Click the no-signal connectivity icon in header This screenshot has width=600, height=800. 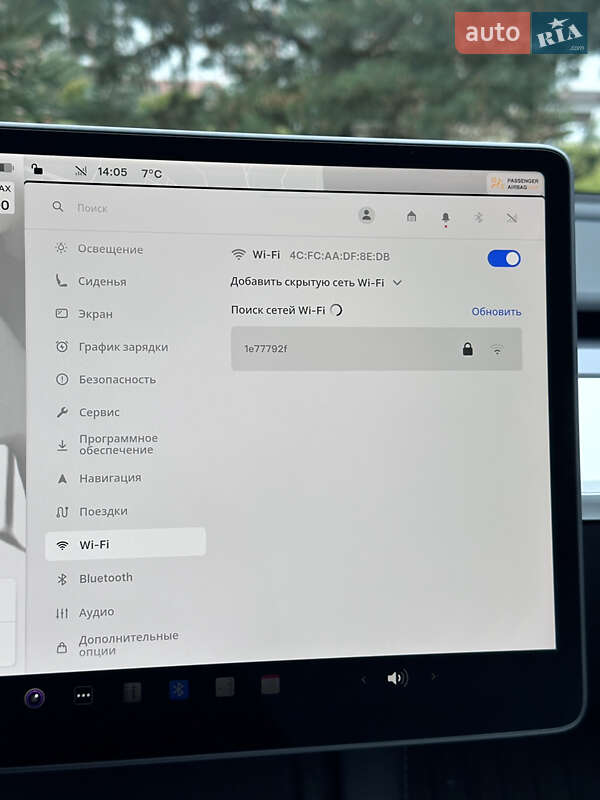512,218
